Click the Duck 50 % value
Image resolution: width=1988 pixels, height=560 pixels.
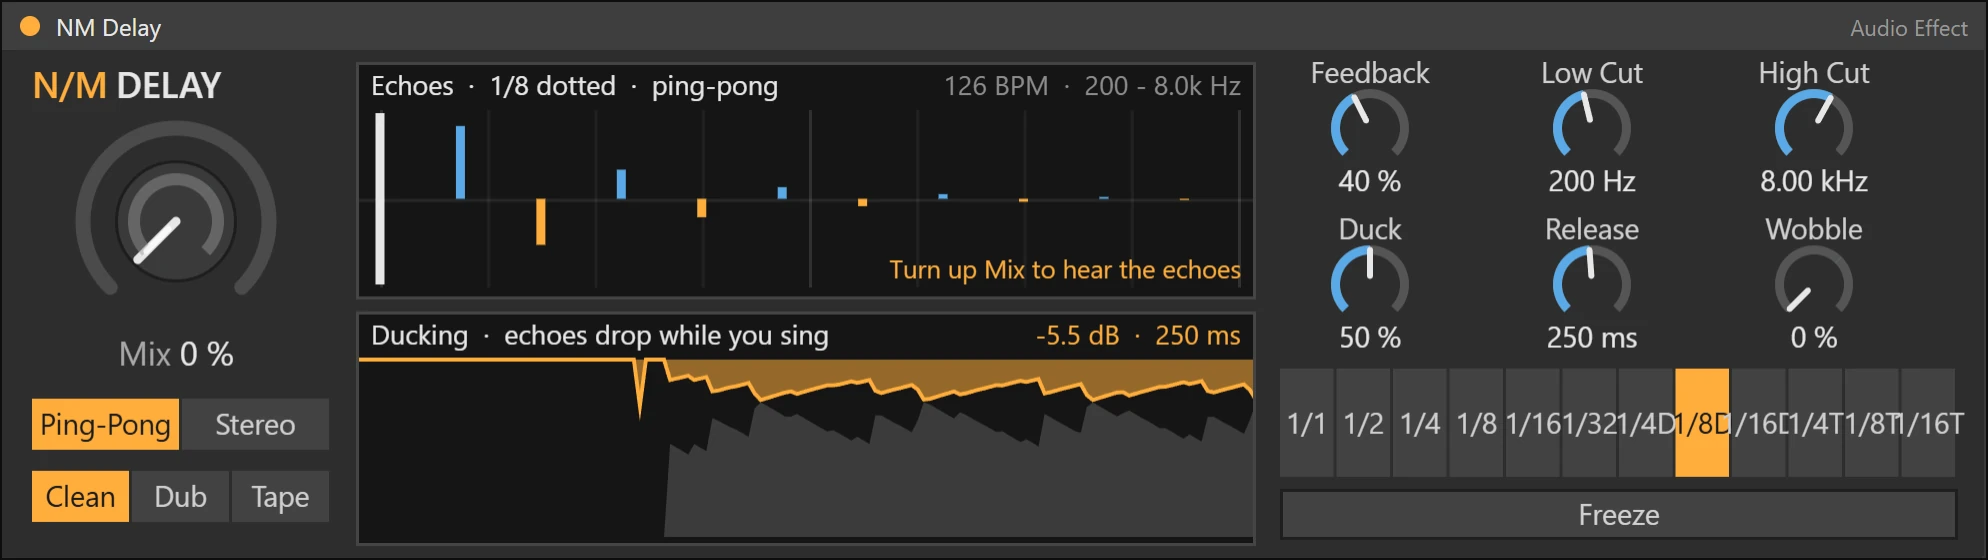(x=1370, y=337)
